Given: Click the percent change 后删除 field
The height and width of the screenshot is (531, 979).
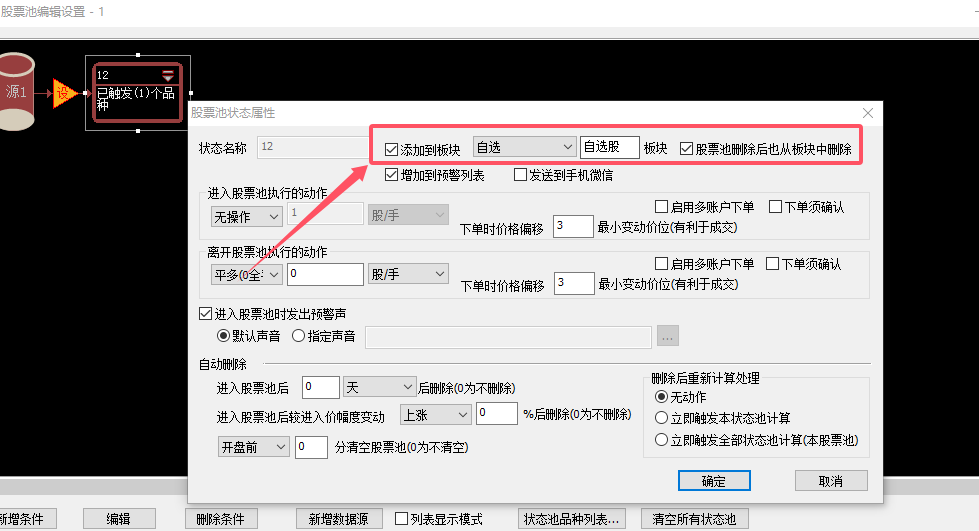Looking at the screenshot, I should pyautogui.click(x=496, y=414).
